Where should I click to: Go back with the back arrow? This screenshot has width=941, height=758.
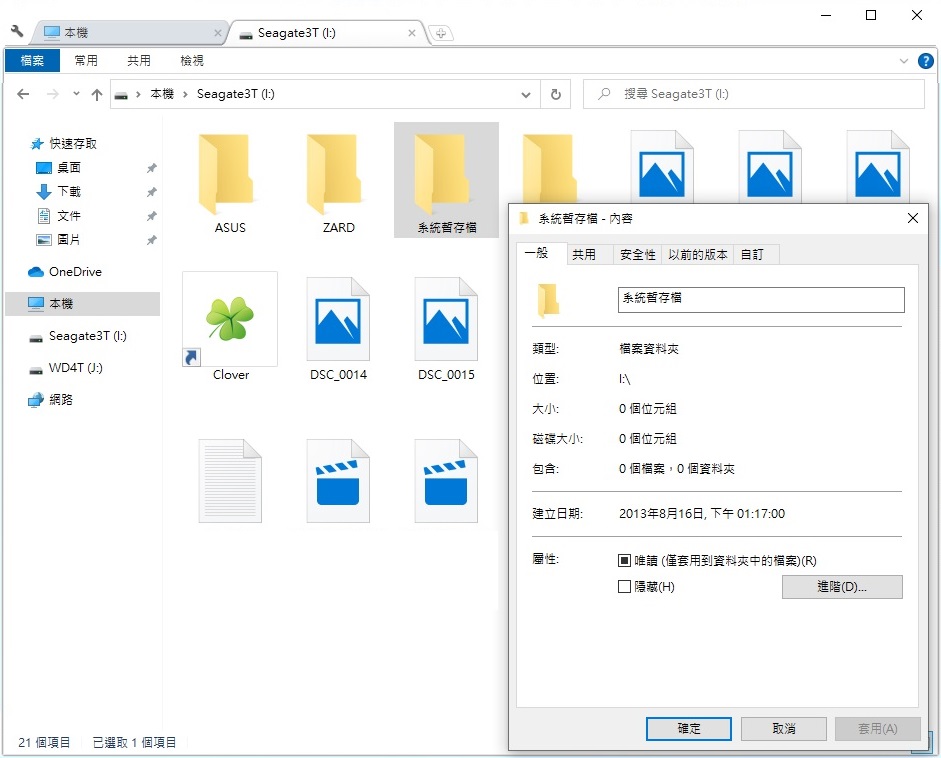point(23,94)
